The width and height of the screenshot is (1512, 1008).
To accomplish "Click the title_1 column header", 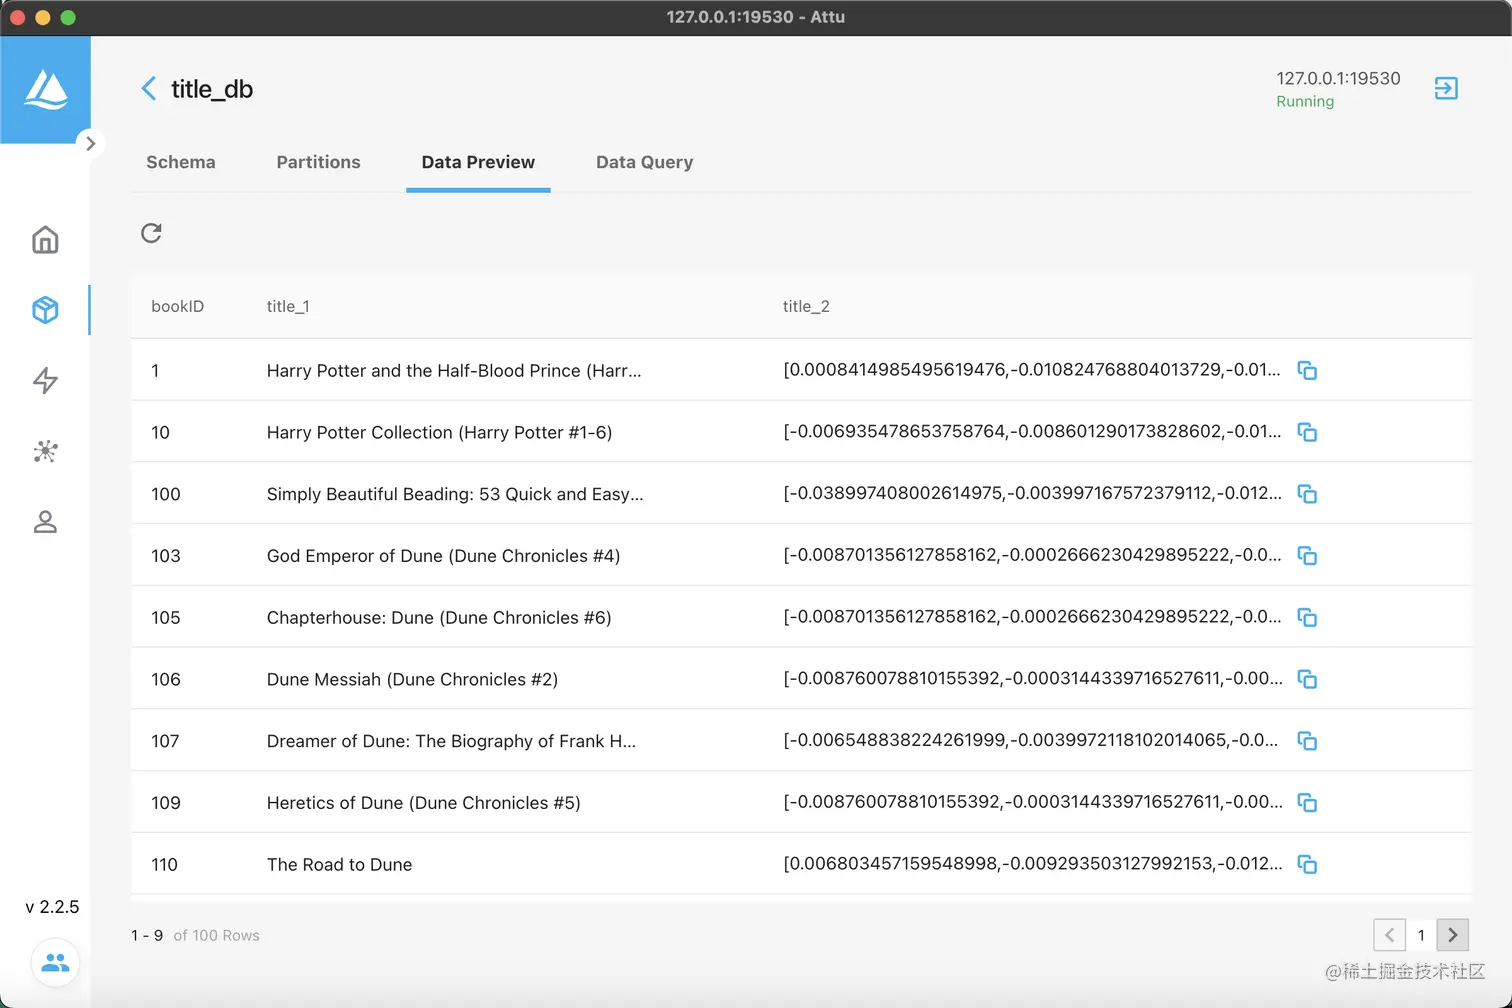I will click(288, 306).
